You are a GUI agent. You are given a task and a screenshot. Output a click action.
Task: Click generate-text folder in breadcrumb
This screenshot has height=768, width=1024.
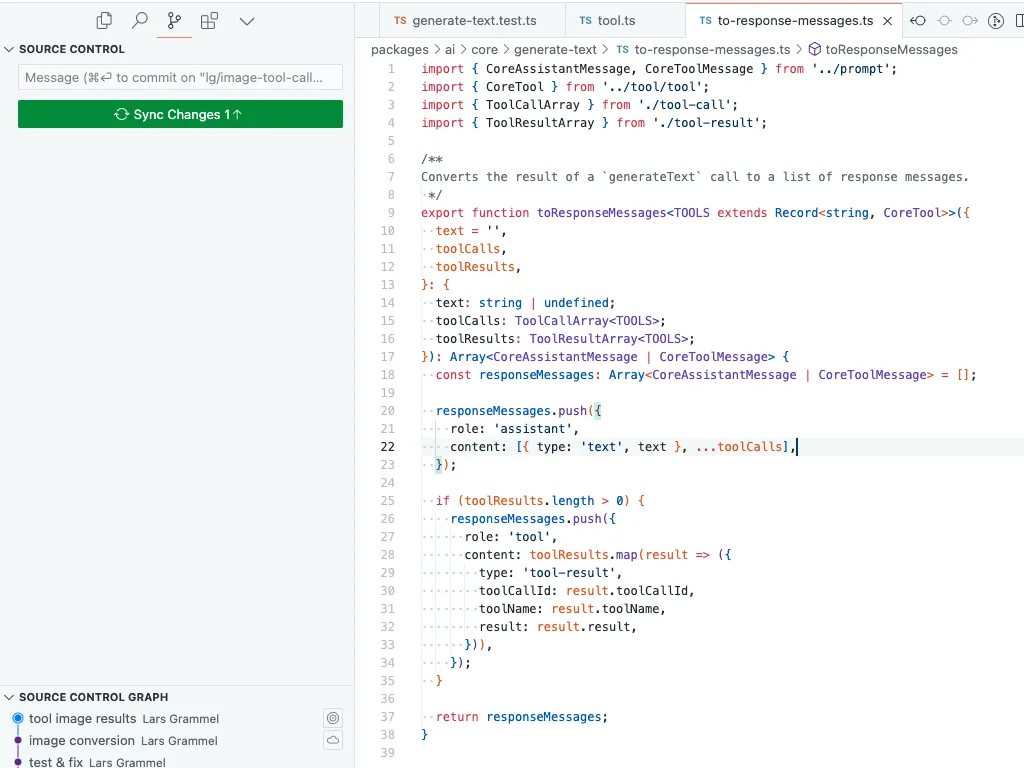[555, 50]
